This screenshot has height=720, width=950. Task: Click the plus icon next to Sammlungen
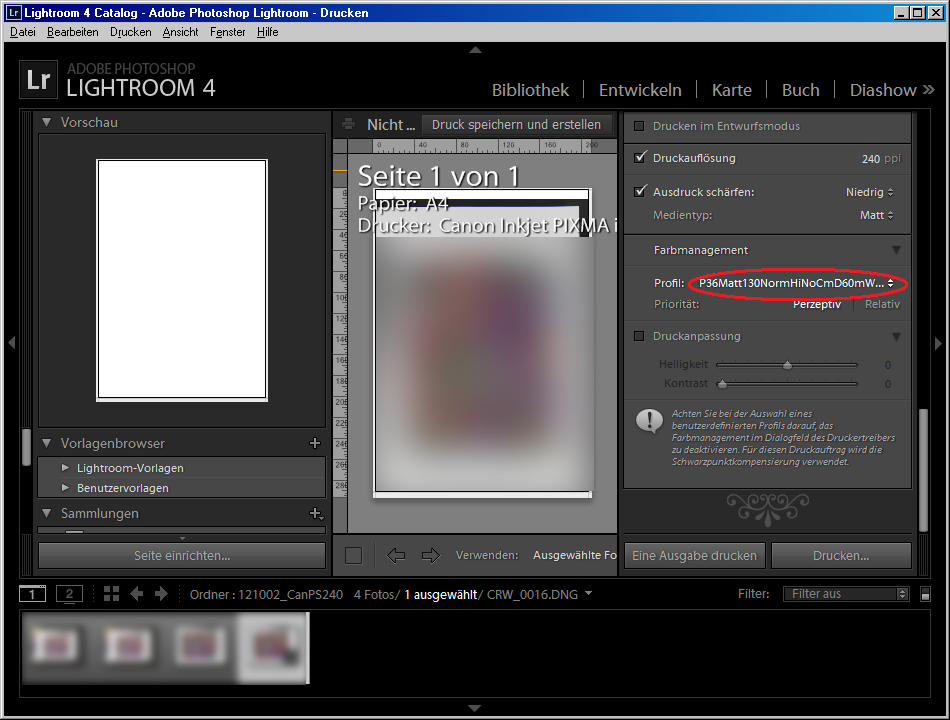[316, 513]
